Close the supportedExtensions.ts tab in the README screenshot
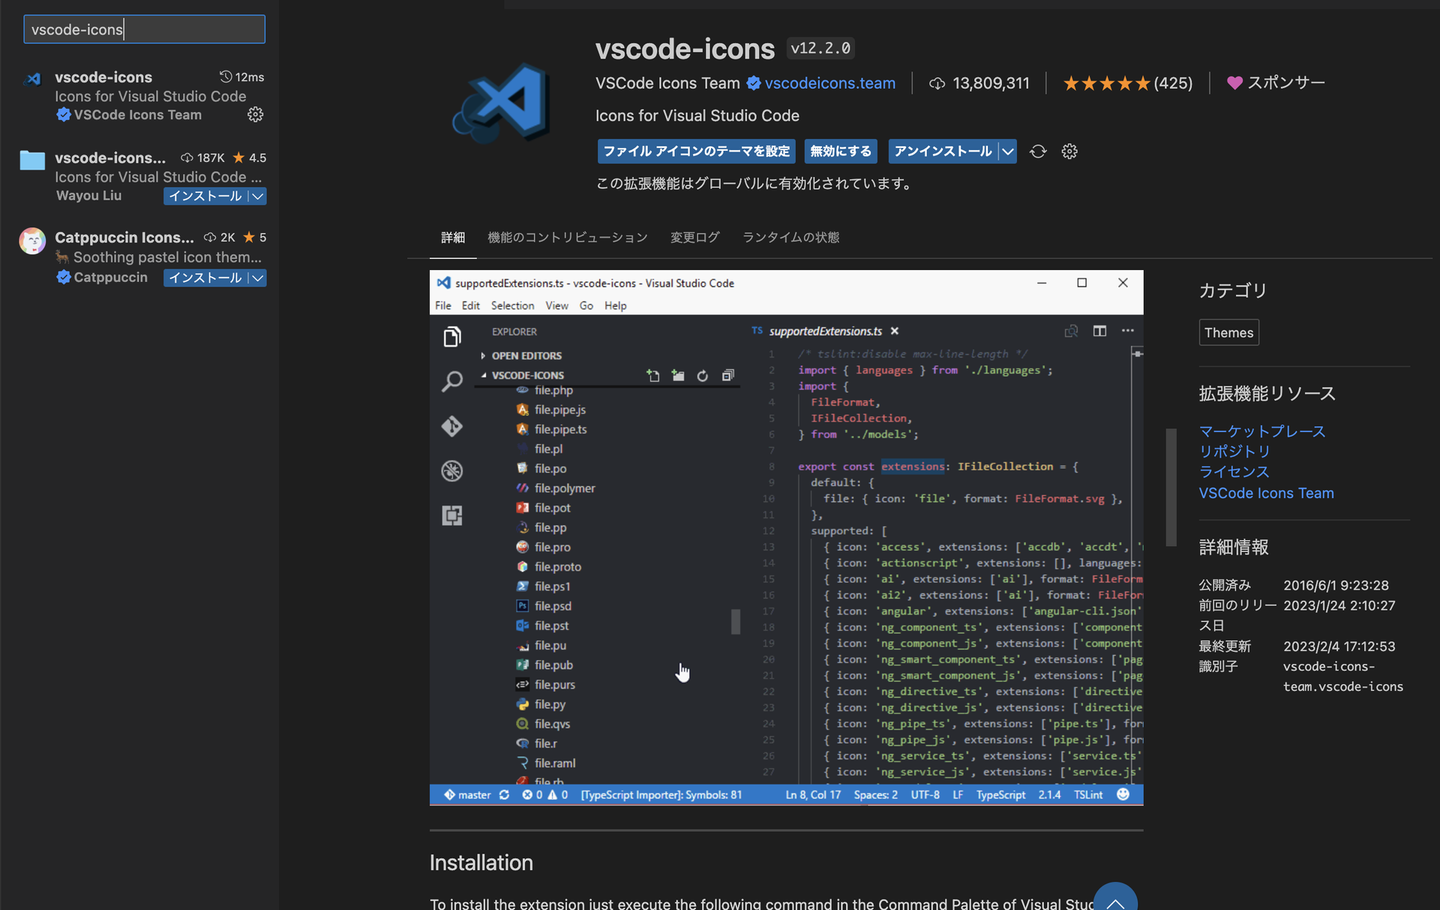Viewport: 1440px width, 910px height. click(x=895, y=331)
